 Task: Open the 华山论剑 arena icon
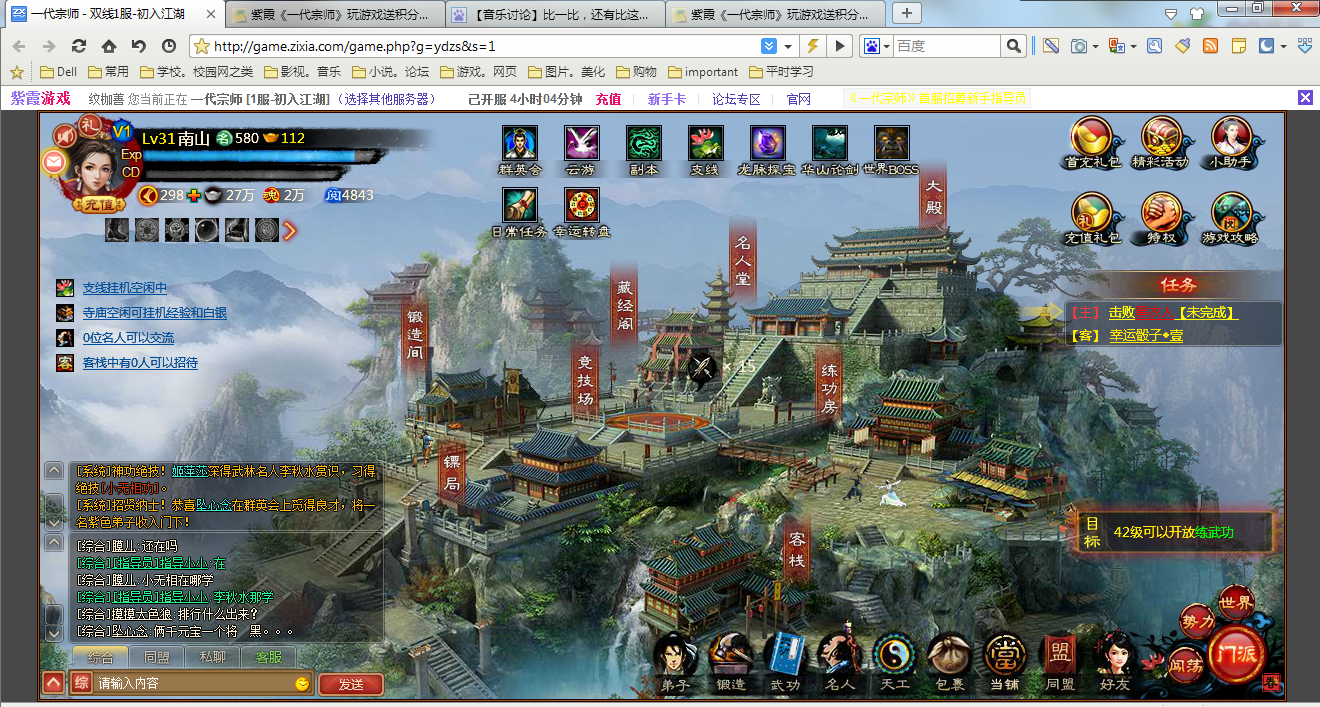point(830,150)
